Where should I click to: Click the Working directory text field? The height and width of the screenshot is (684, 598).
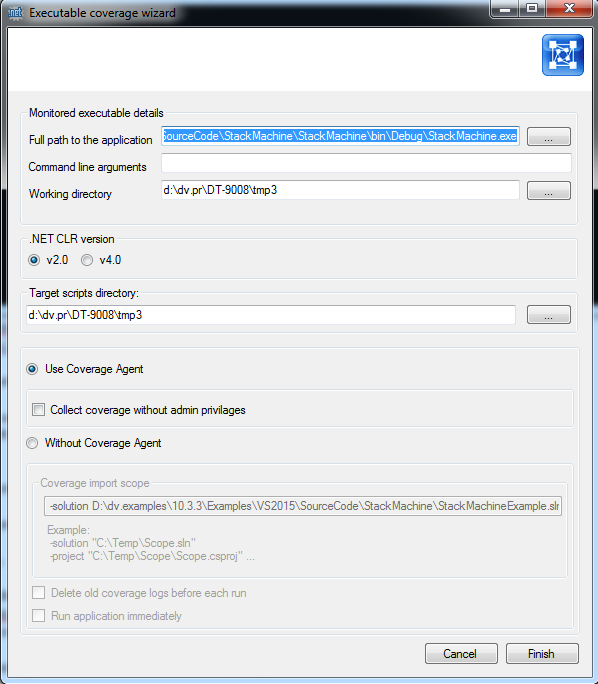340,190
